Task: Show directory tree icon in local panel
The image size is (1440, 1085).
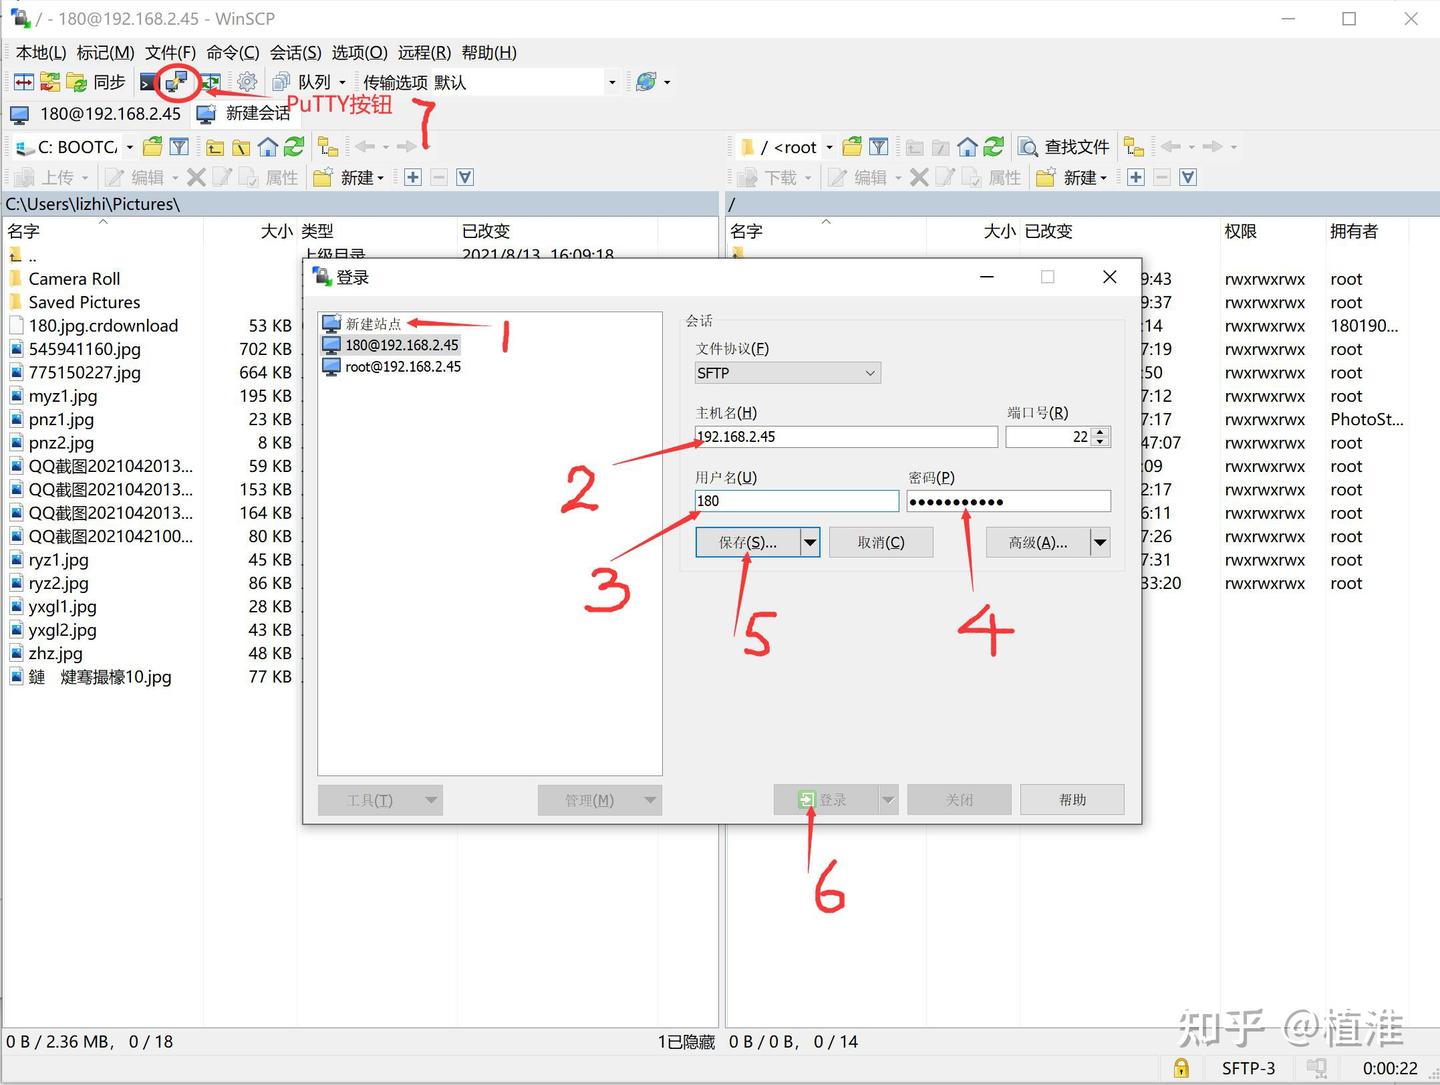Action: point(327,147)
